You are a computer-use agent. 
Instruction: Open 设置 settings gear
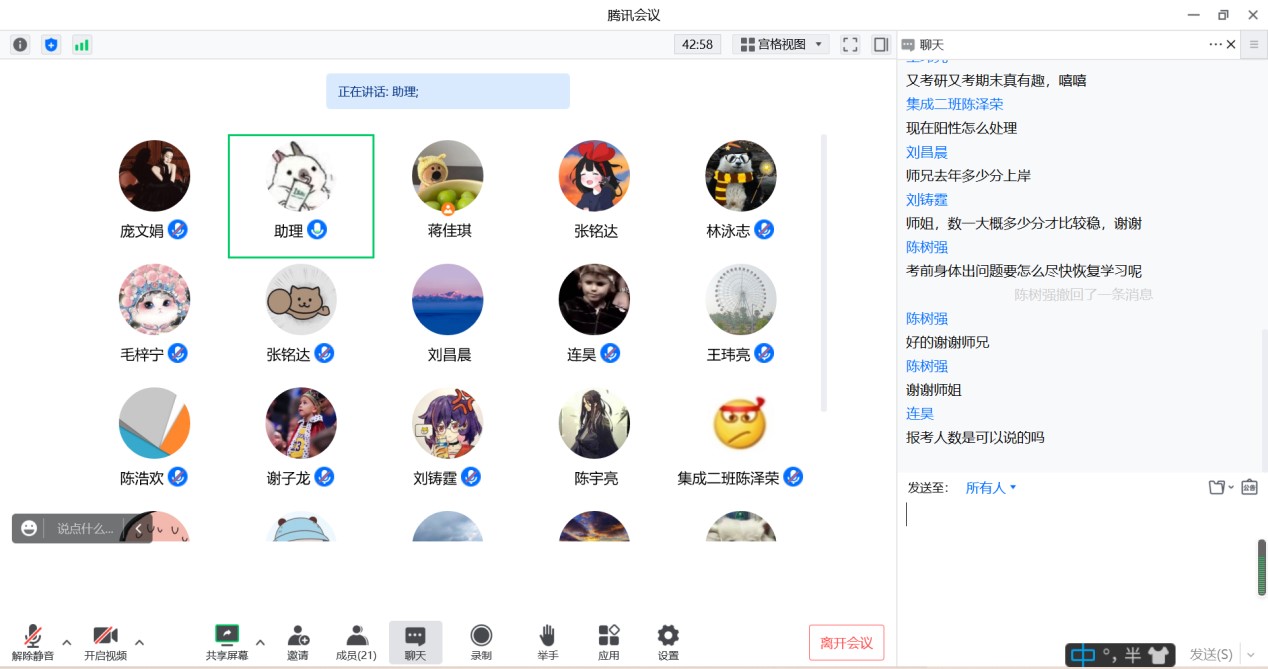tap(668, 642)
